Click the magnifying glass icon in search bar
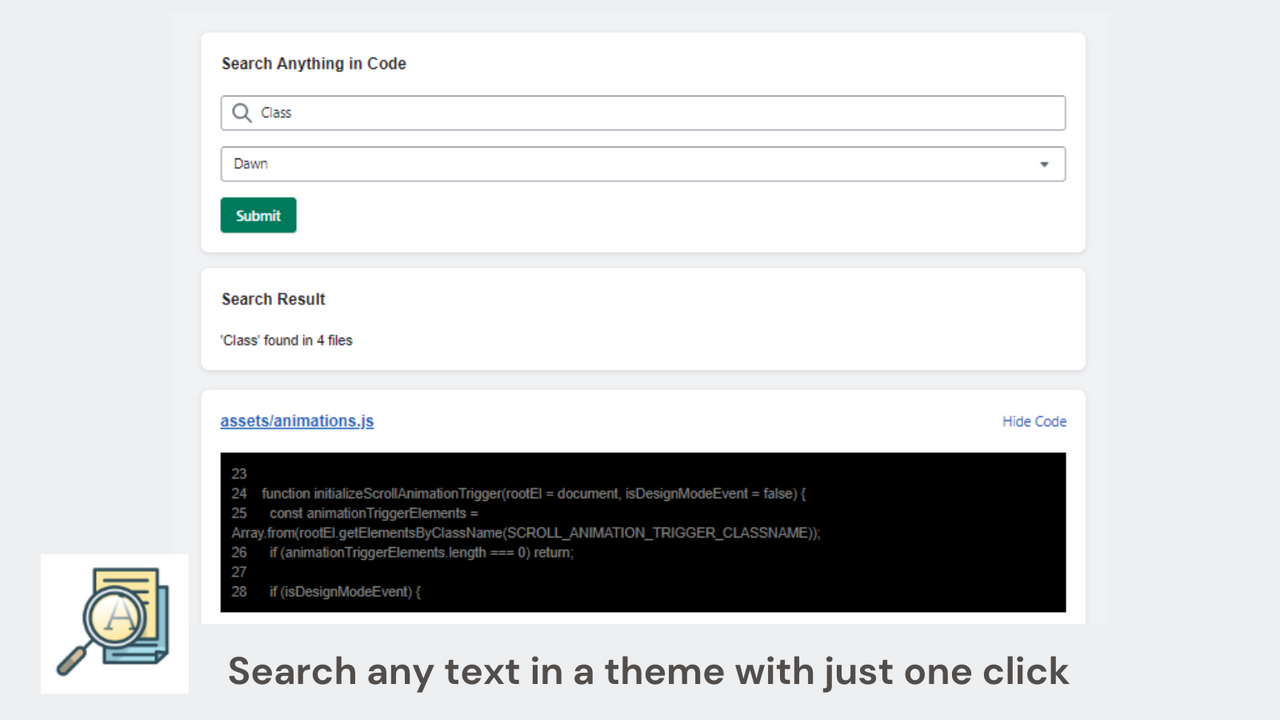Image resolution: width=1280 pixels, height=720 pixels. (241, 112)
